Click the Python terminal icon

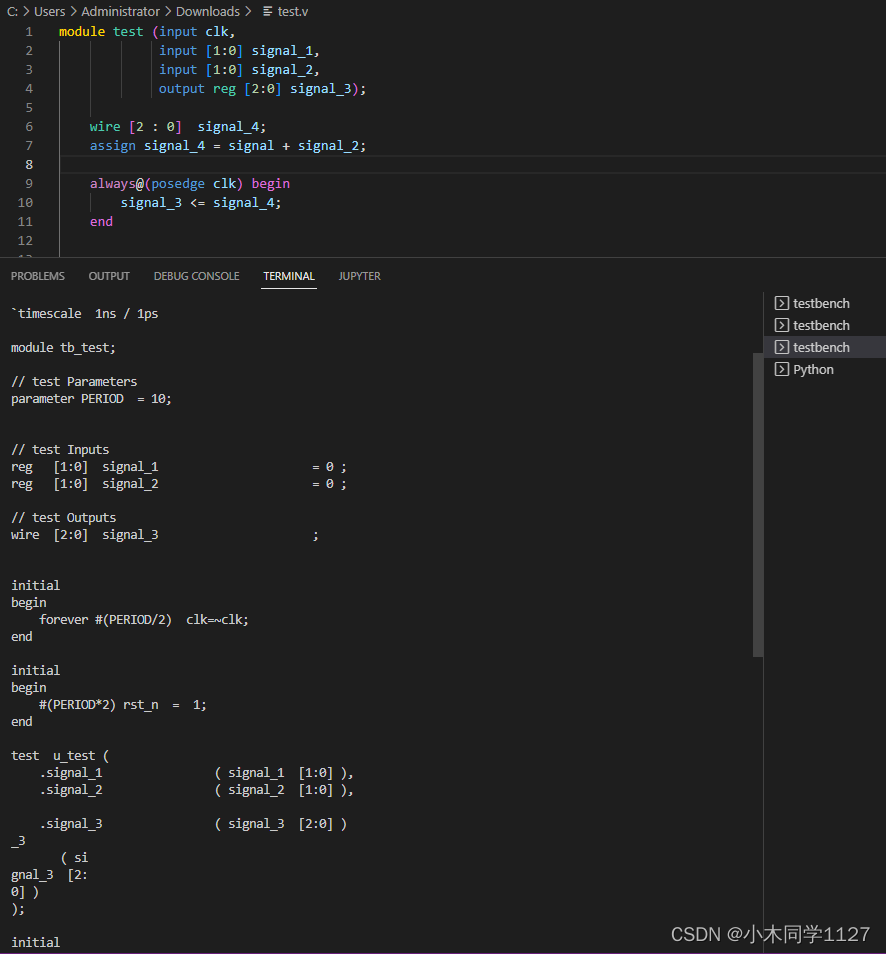click(x=781, y=369)
